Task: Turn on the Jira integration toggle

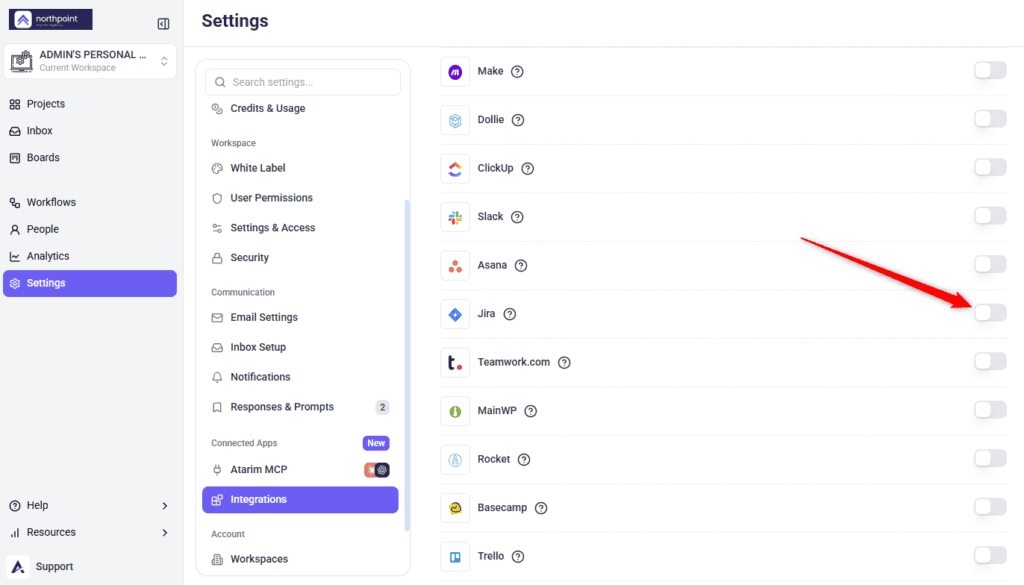Action: click(990, 313)
